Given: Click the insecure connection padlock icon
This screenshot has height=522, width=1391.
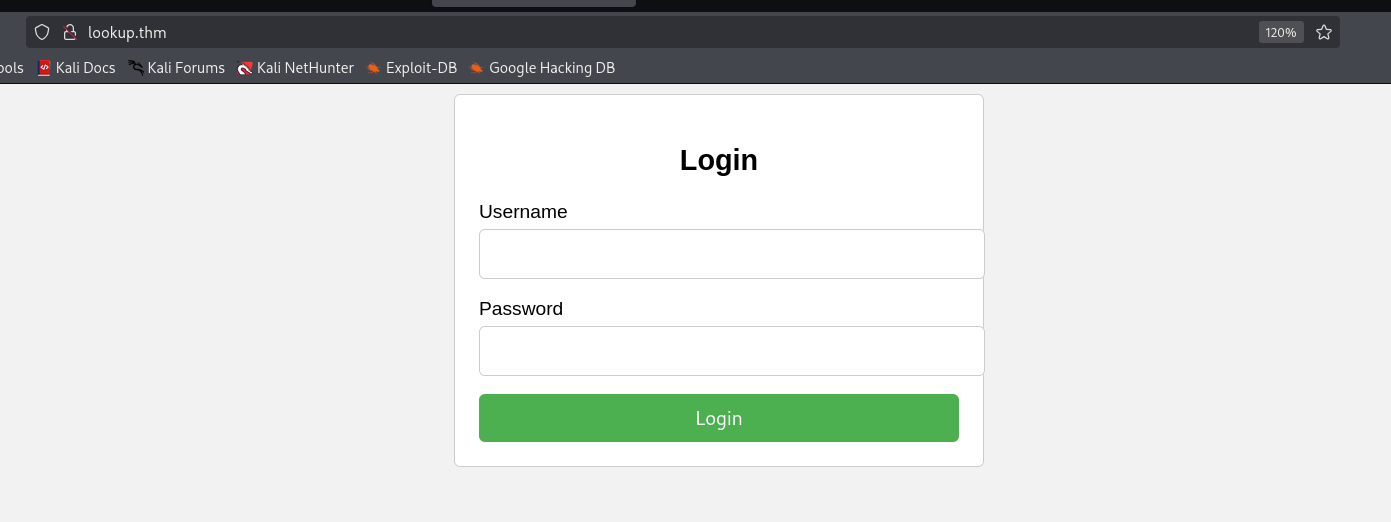Looking at the screenshot, I should tap(70, 32).
